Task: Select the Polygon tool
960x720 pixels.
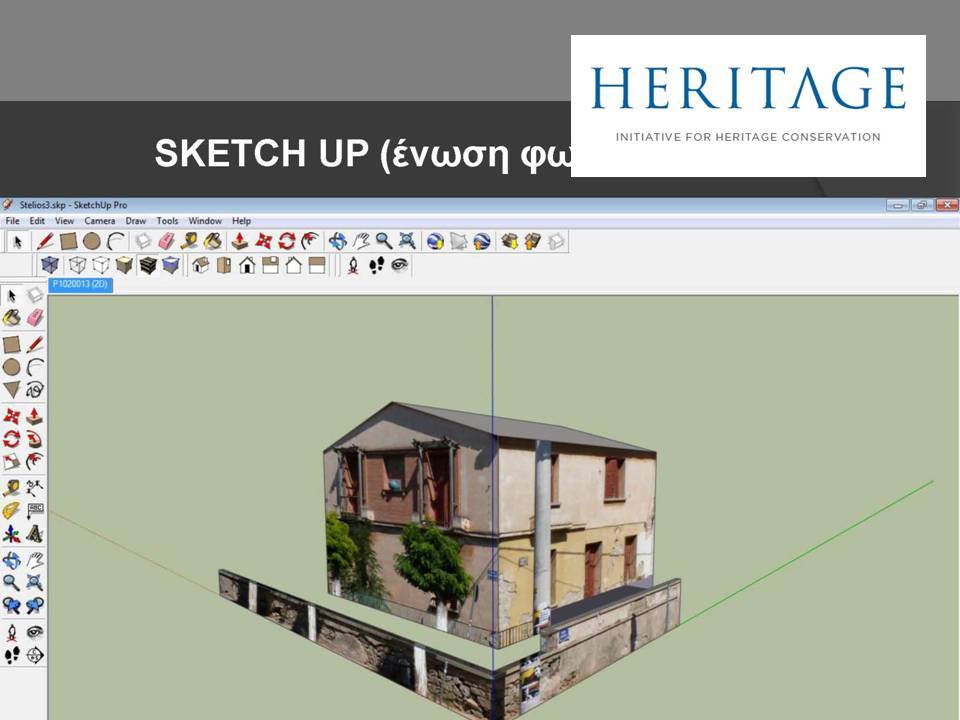Action: [12, 390]
